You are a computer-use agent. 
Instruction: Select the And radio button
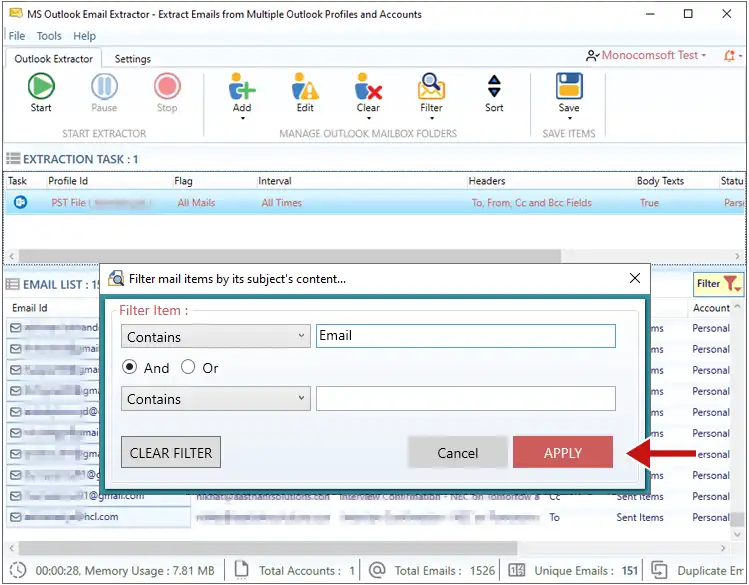(x=129, y=367)
